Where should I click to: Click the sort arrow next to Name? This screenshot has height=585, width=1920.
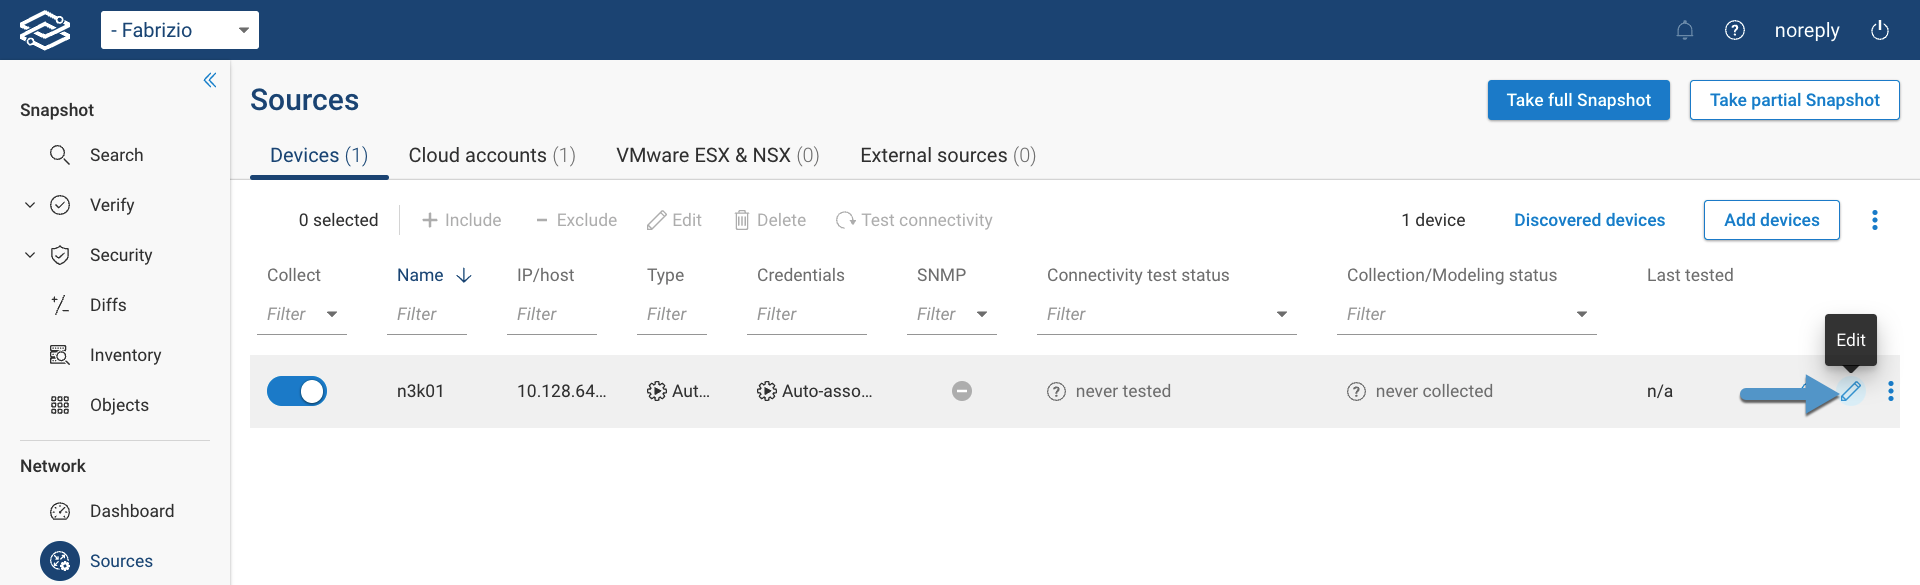point(464,275)
